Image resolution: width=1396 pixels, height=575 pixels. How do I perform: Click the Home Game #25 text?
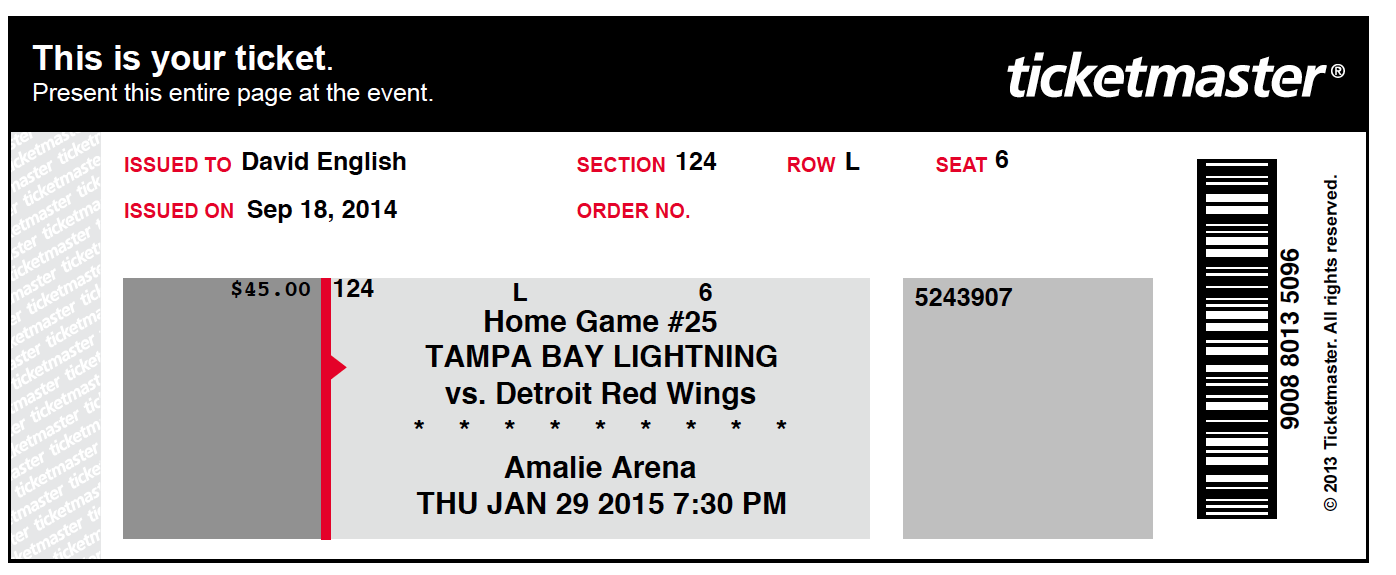pos(600,321)
